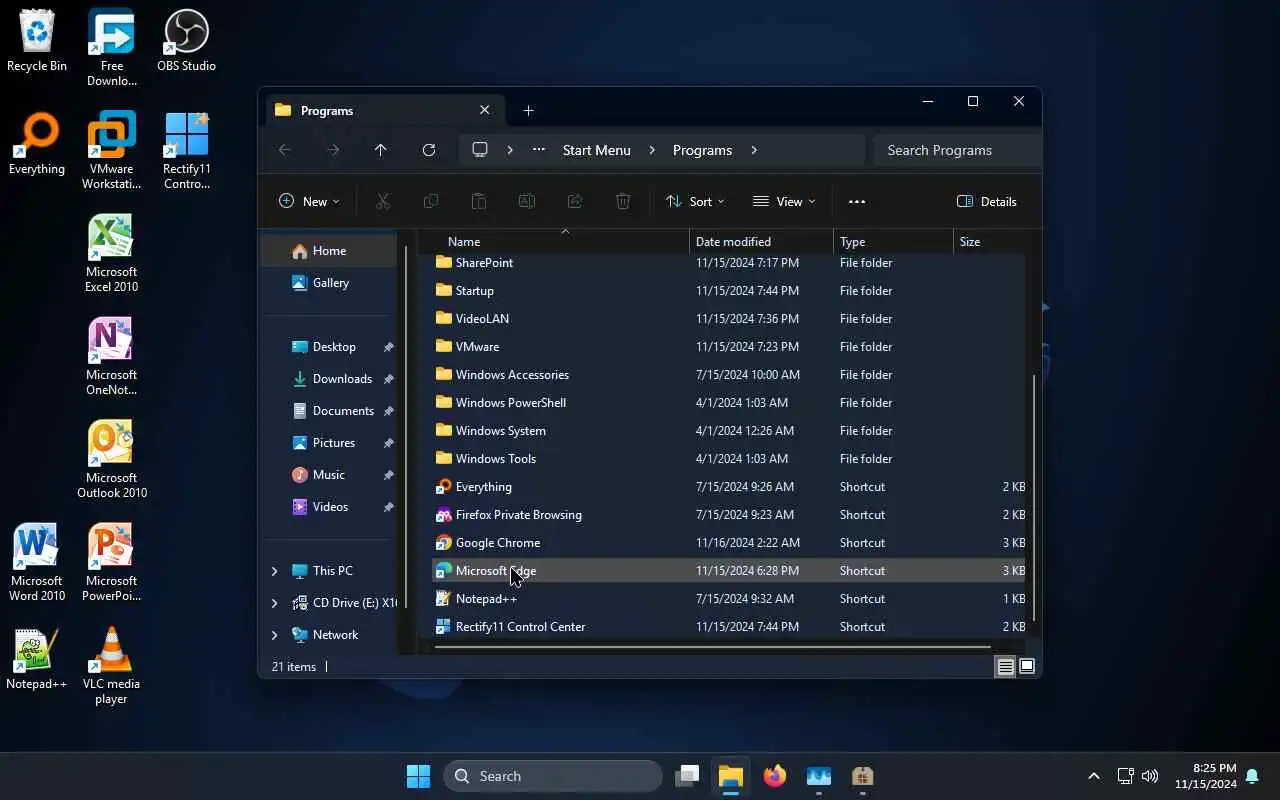Select the VideoLAN folder
1280x800 pixels.
pos(730,319)
